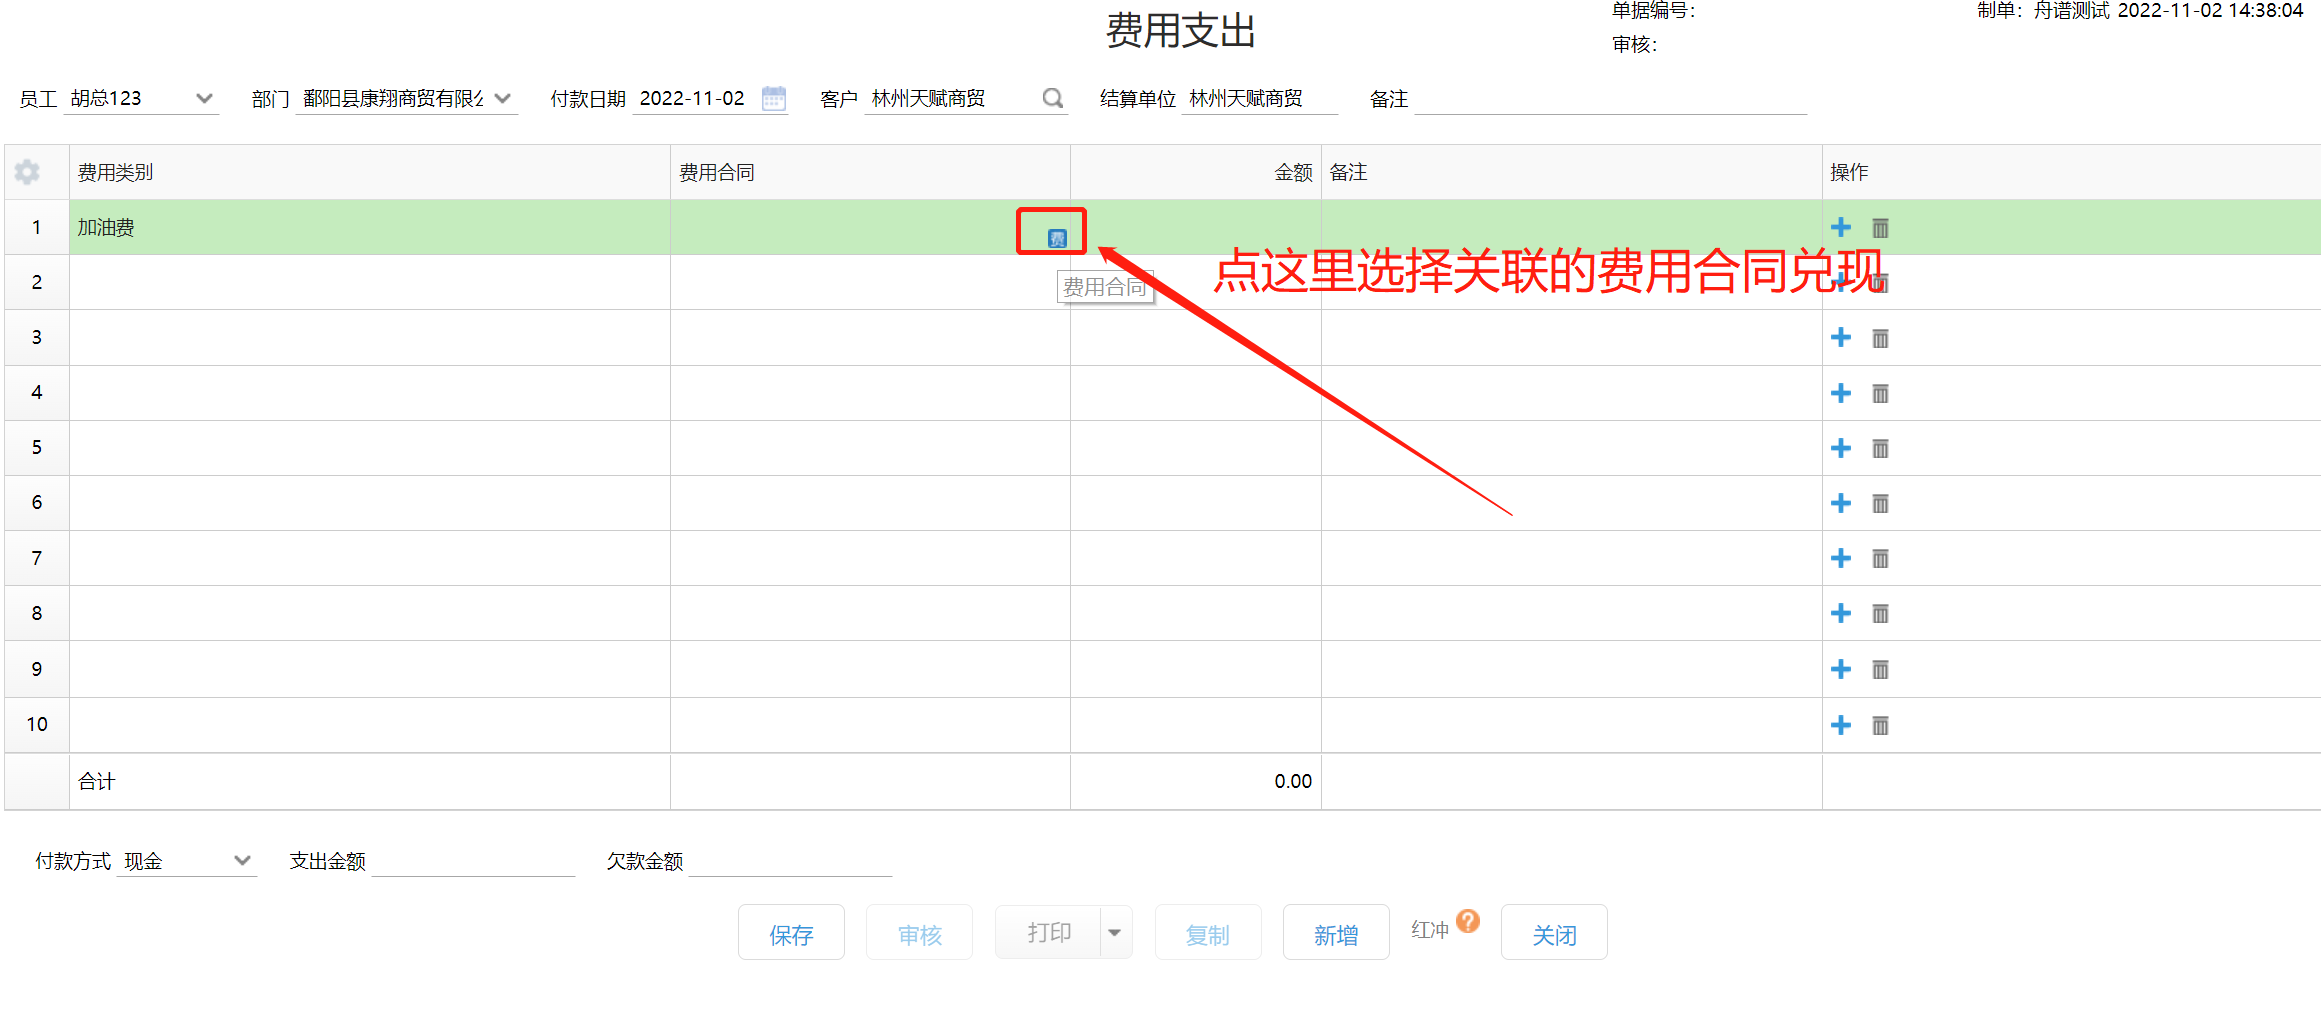Expand the 付款方式 payment method dropdown
The image size is (2321, 1016).
click(x=242, y=860)
